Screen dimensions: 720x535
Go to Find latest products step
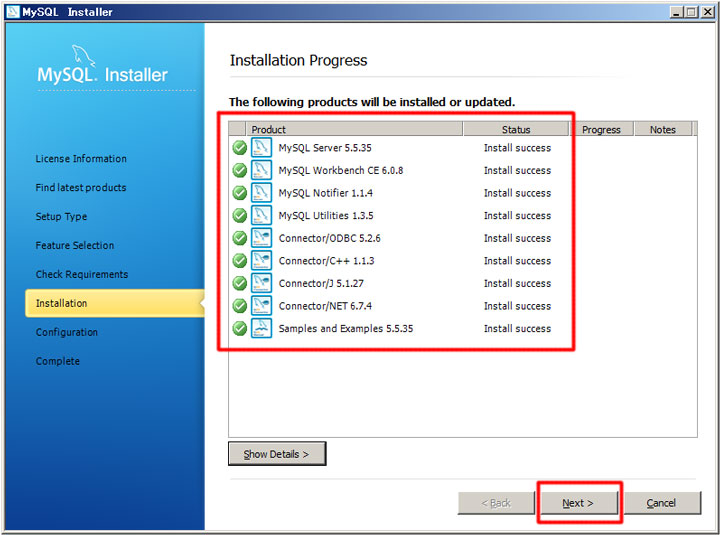coord(81,188)
